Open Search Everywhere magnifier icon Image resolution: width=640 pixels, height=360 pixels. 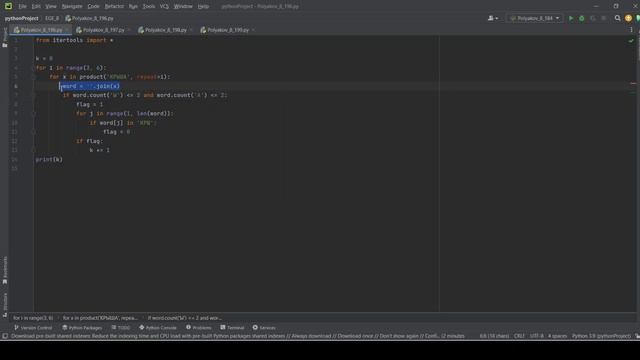click(618, 18)
